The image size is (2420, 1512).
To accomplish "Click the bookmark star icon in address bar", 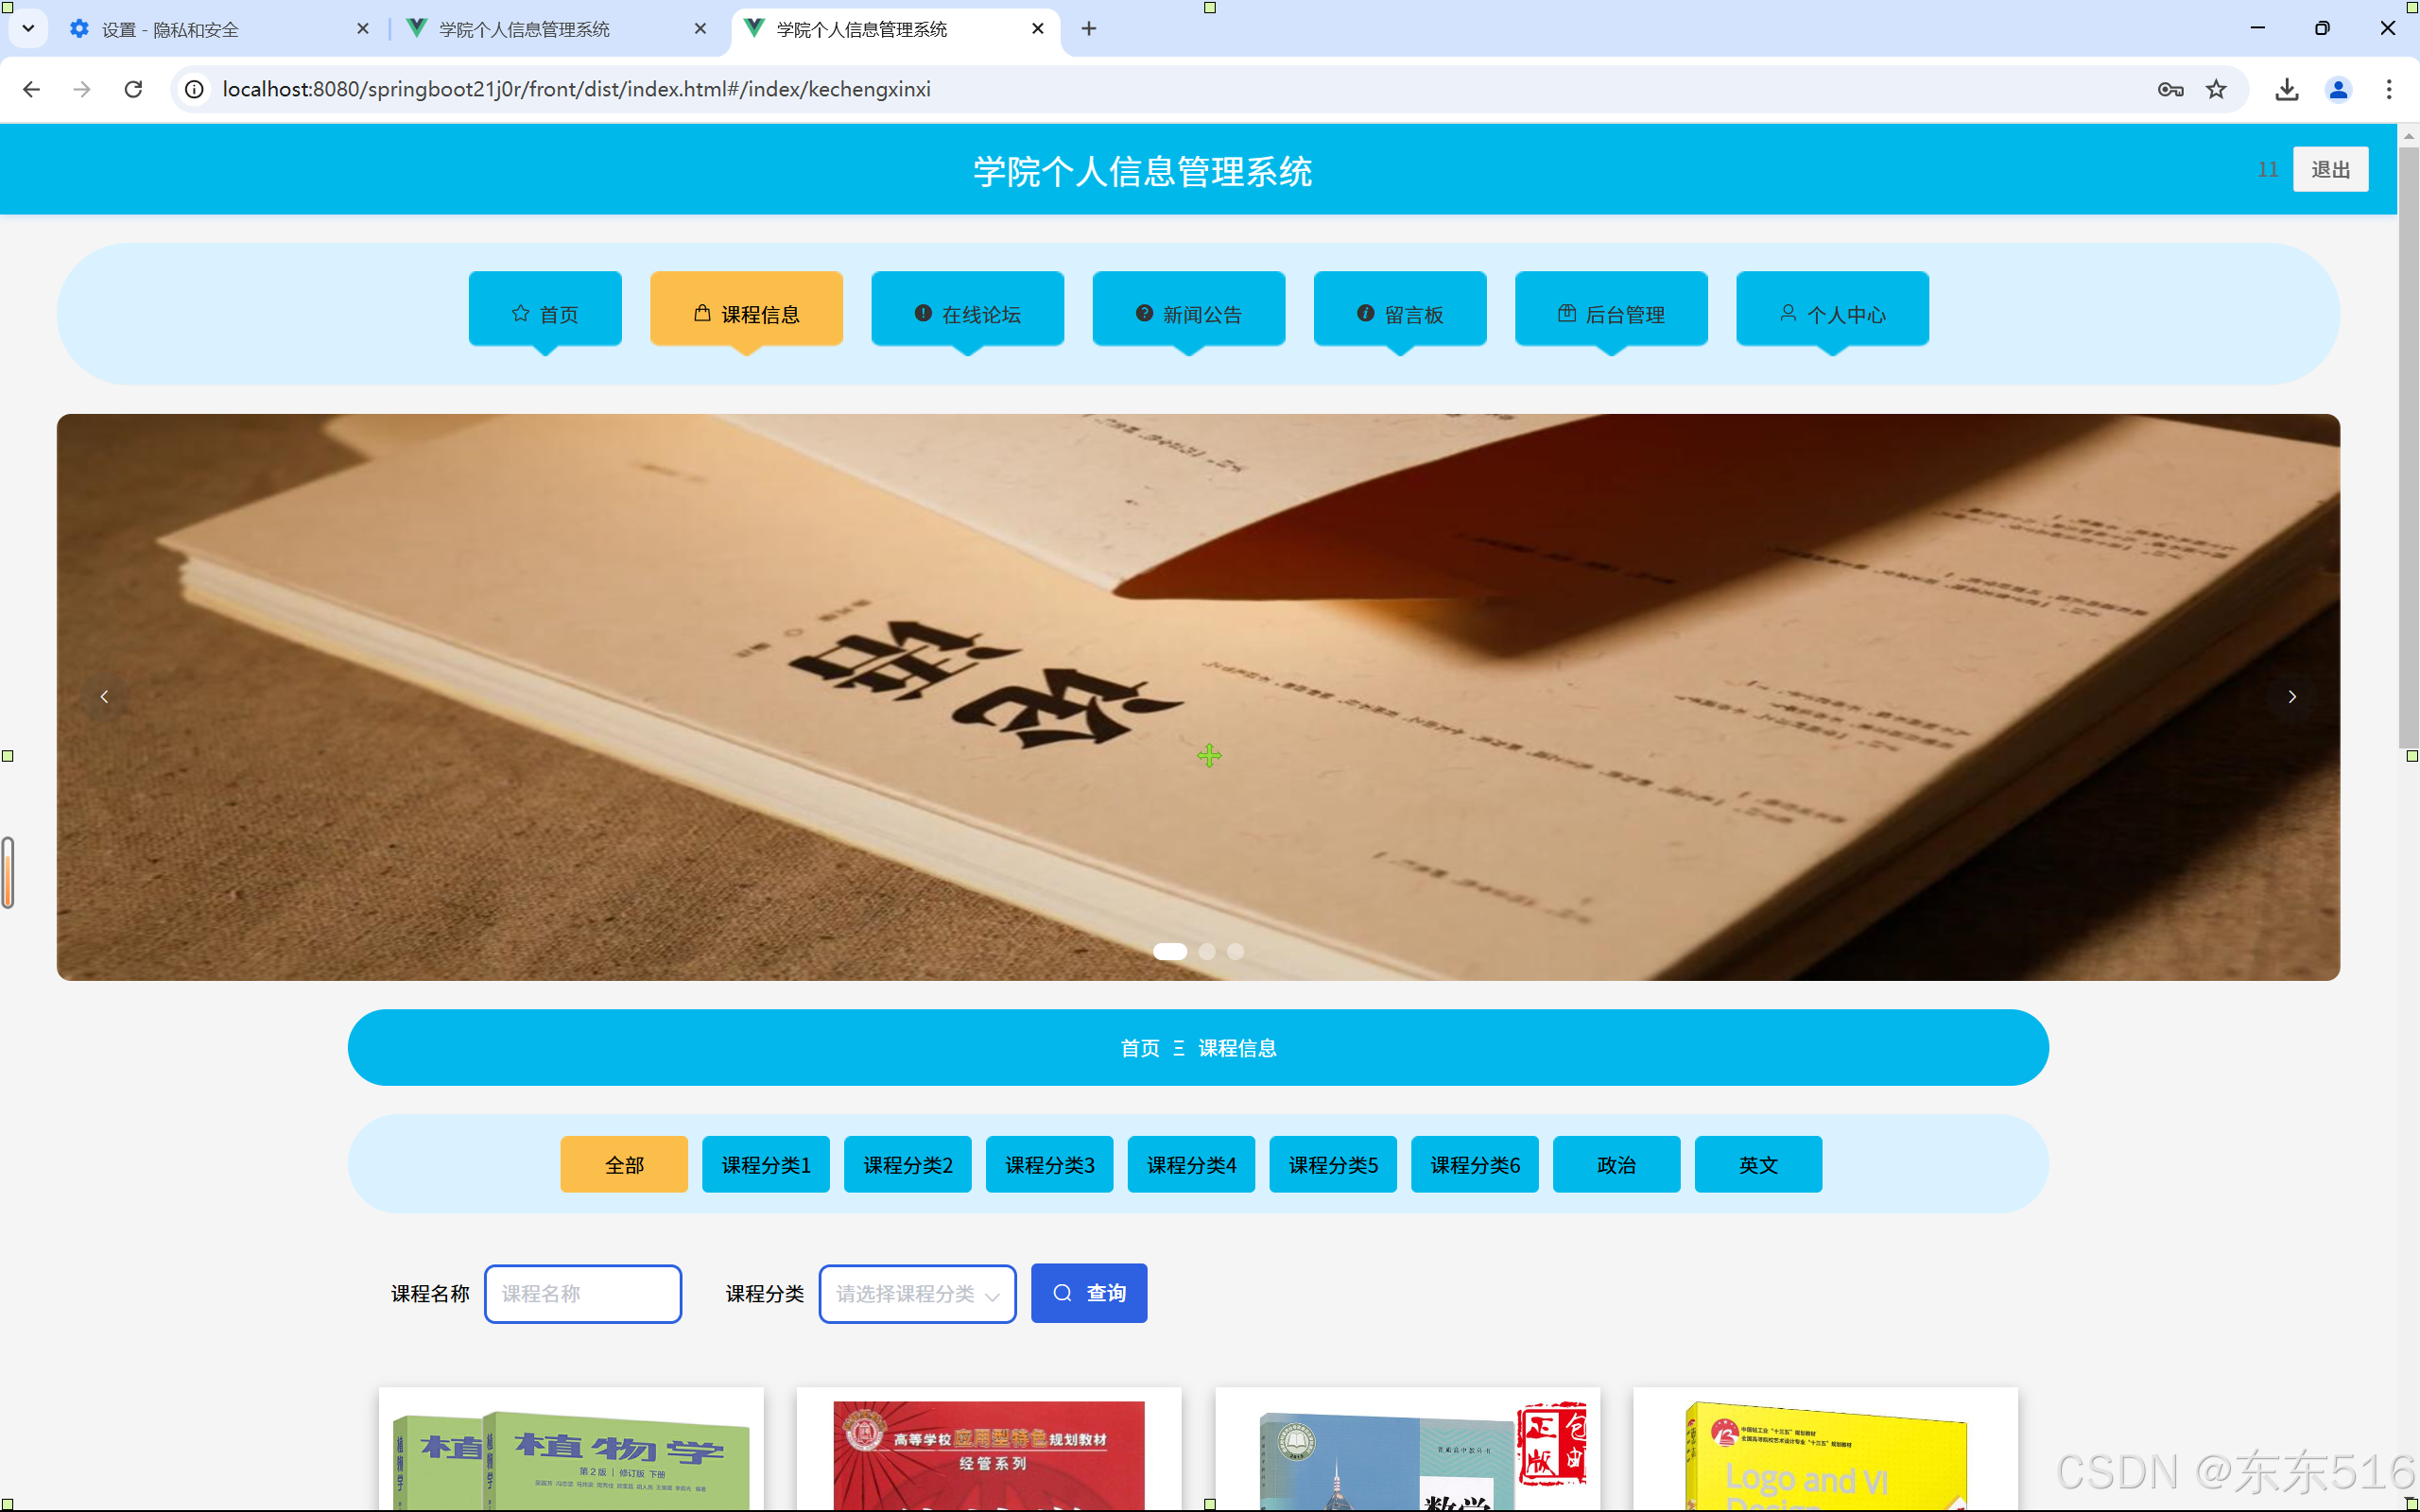I will [x=2216, y=89].
